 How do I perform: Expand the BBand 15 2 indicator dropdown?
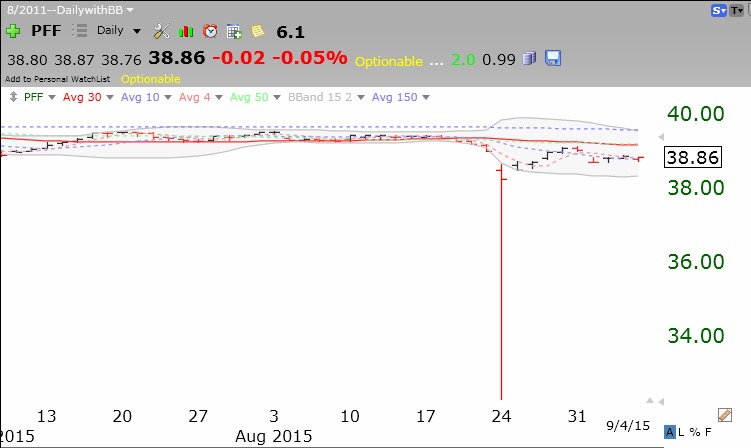coord(361,97)
